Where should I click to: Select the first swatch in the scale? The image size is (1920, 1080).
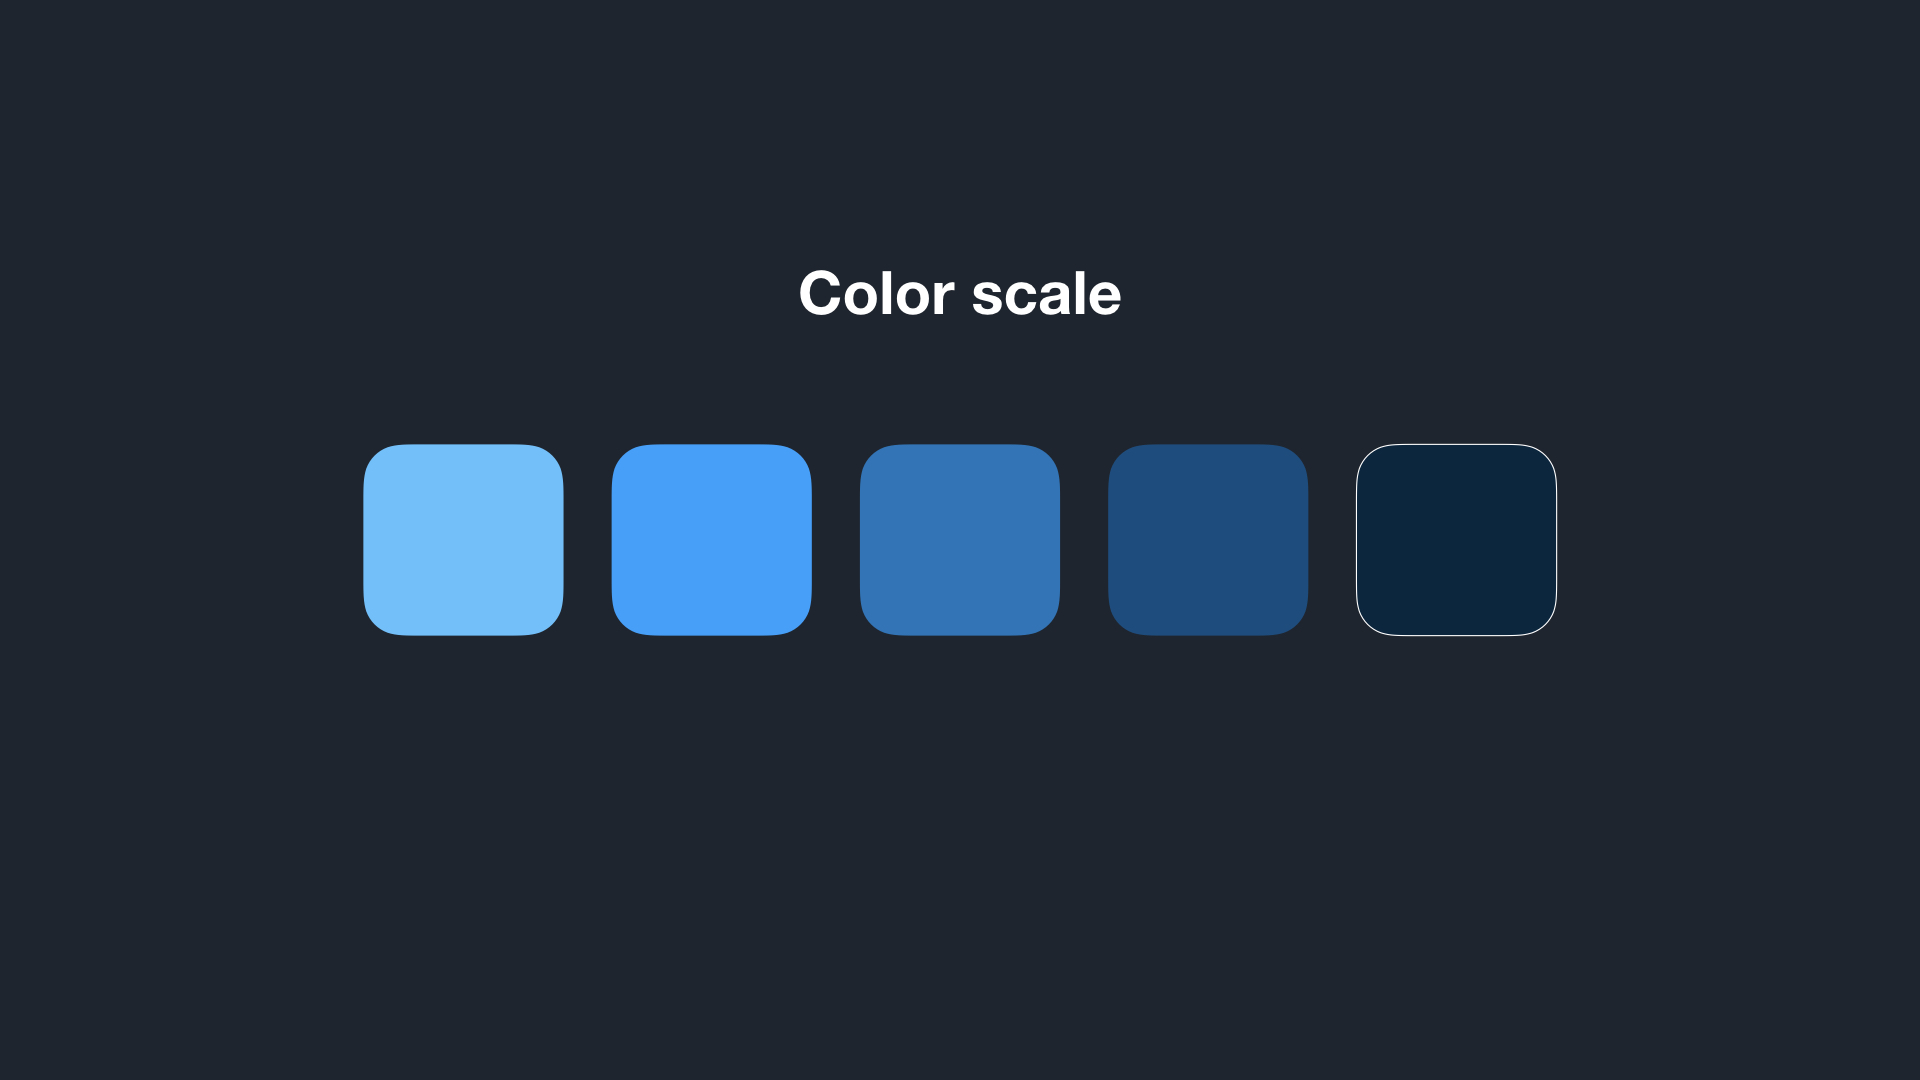coord(463,540)
